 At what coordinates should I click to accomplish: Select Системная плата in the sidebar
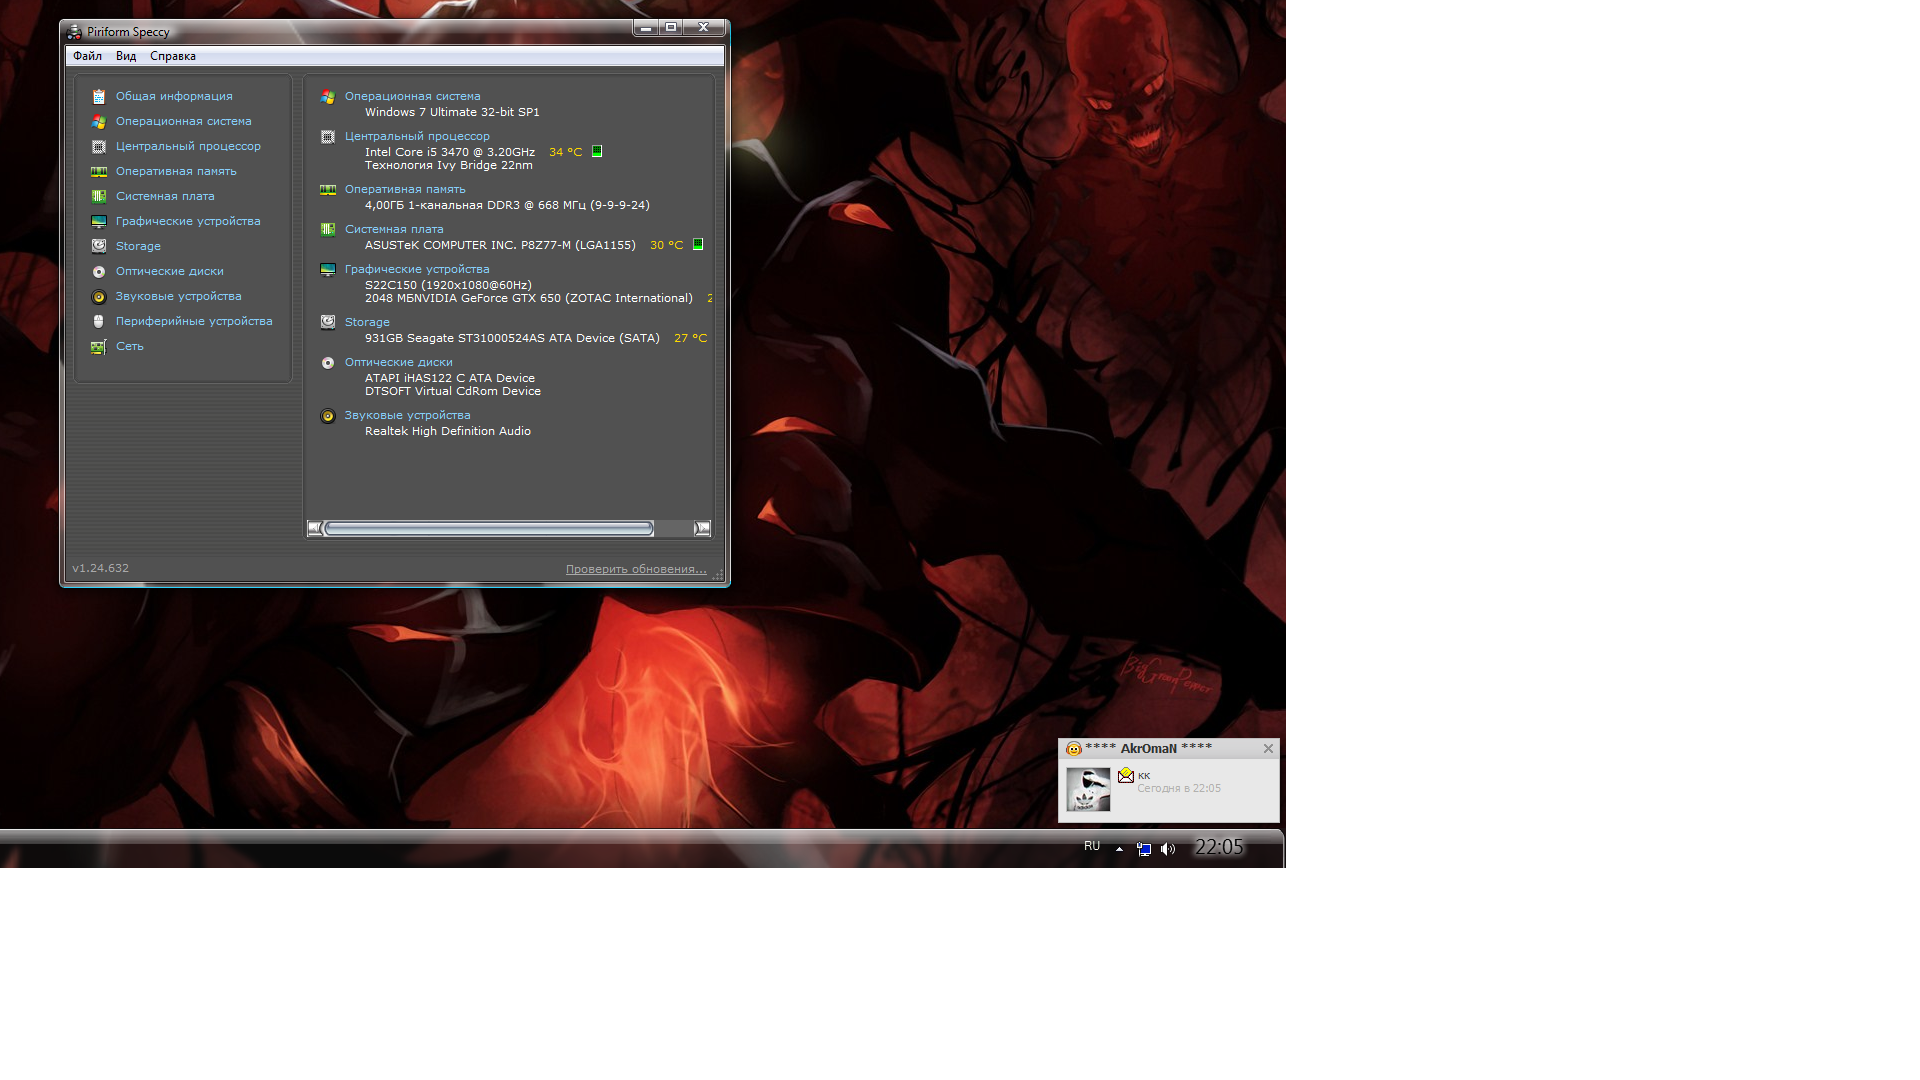165,196
